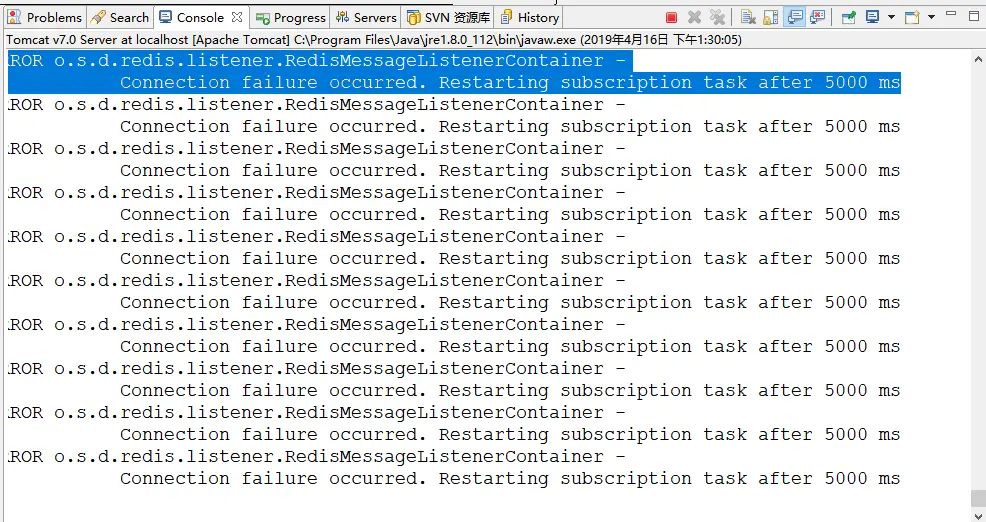Image resolution: width=986 pixels, height=522 pixels.
Task: Click the Display Selected Console monitor icon
Action: pos(872,18)
